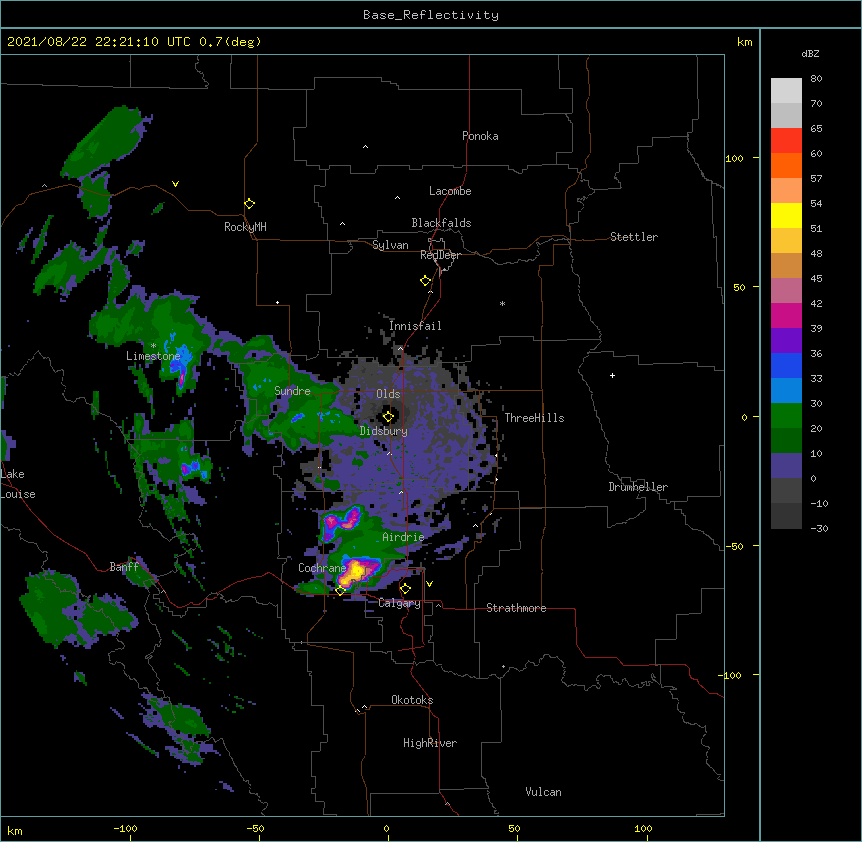
Task: Click the -30 value in dBZ legend
Action: pyautogui.click(x=819, y=528)
